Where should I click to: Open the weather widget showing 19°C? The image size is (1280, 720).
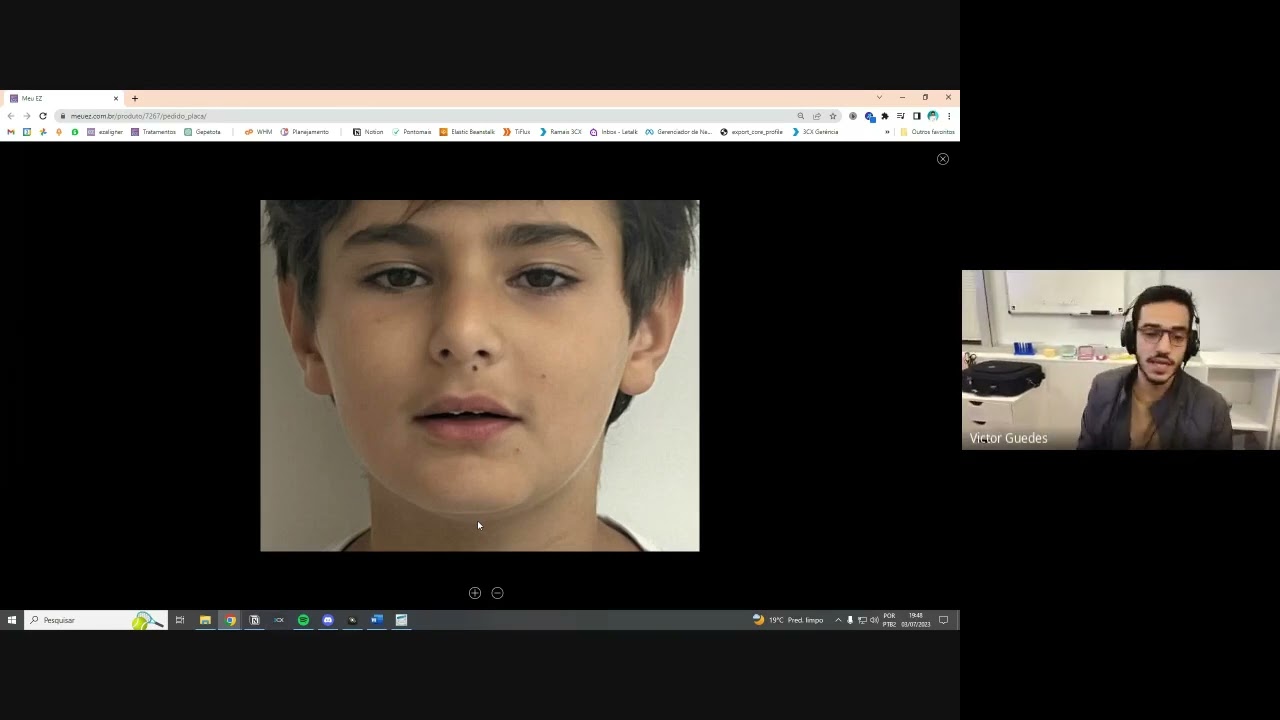788,620
